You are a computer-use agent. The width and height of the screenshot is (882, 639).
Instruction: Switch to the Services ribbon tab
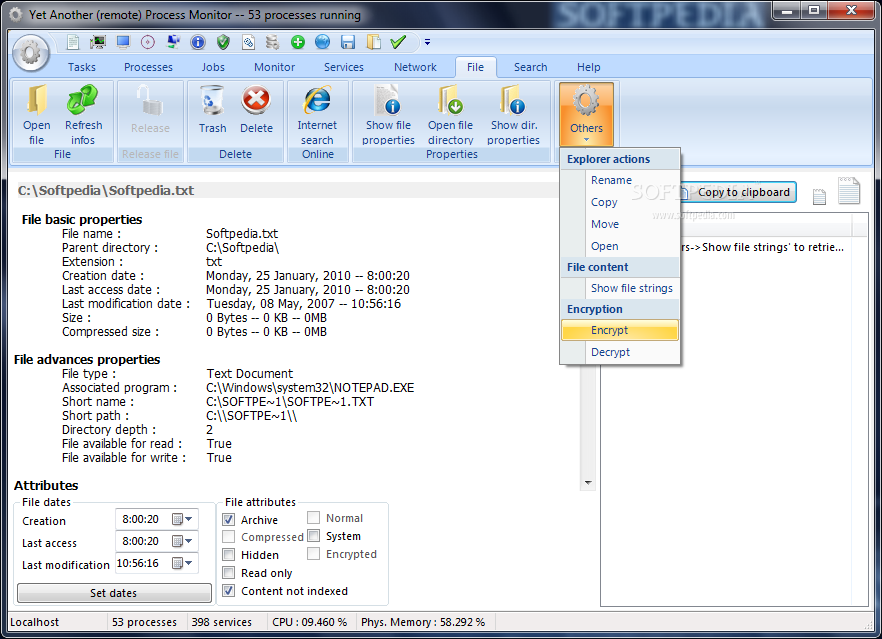[x=344, y=67]
